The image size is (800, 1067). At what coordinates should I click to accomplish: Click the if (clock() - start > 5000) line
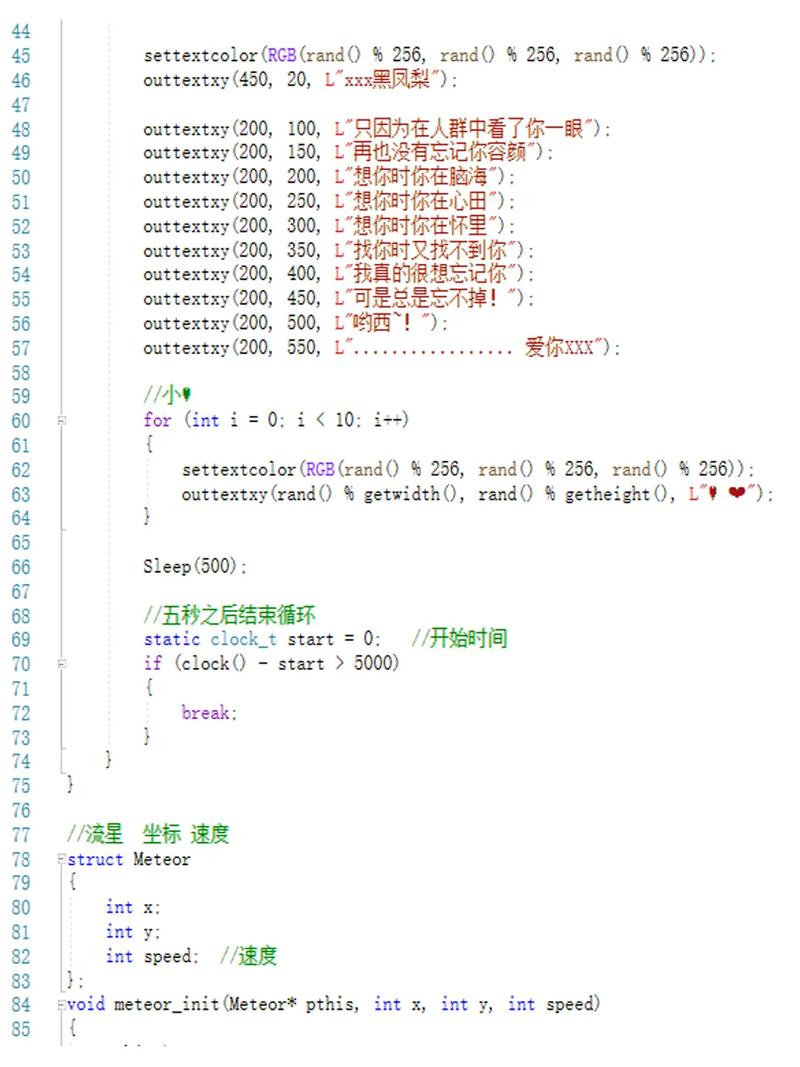[x=271, y=663]
